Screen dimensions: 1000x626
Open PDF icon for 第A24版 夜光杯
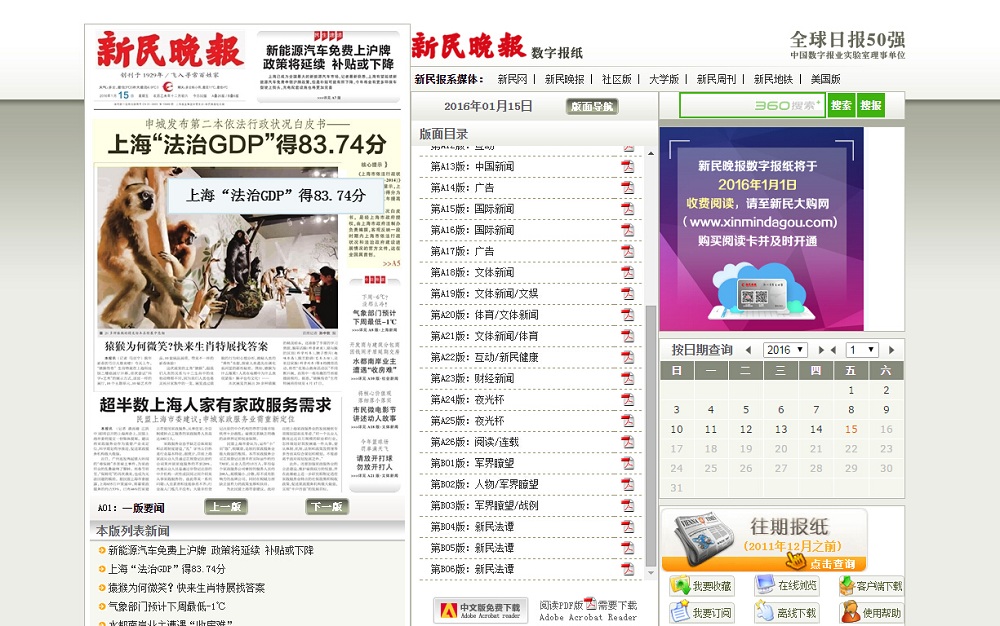point(628,399)
